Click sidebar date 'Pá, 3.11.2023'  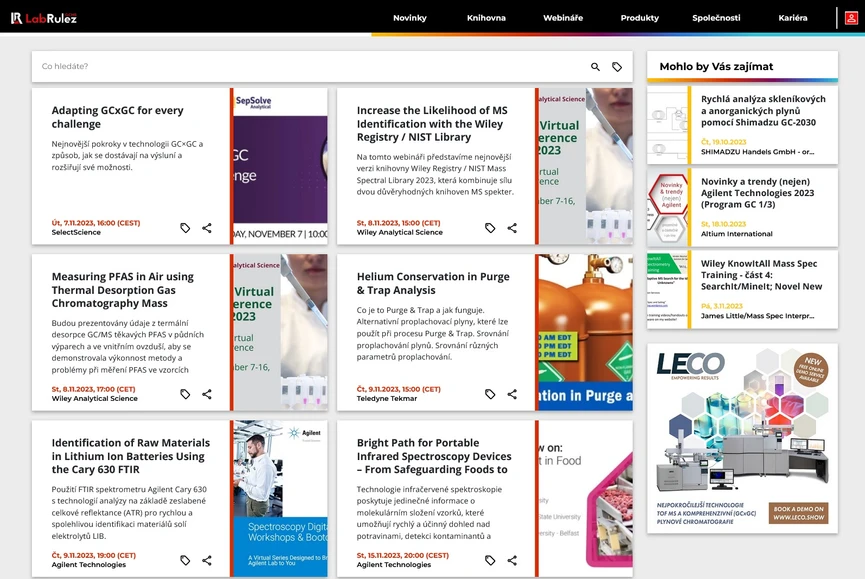tap(722, 306)
